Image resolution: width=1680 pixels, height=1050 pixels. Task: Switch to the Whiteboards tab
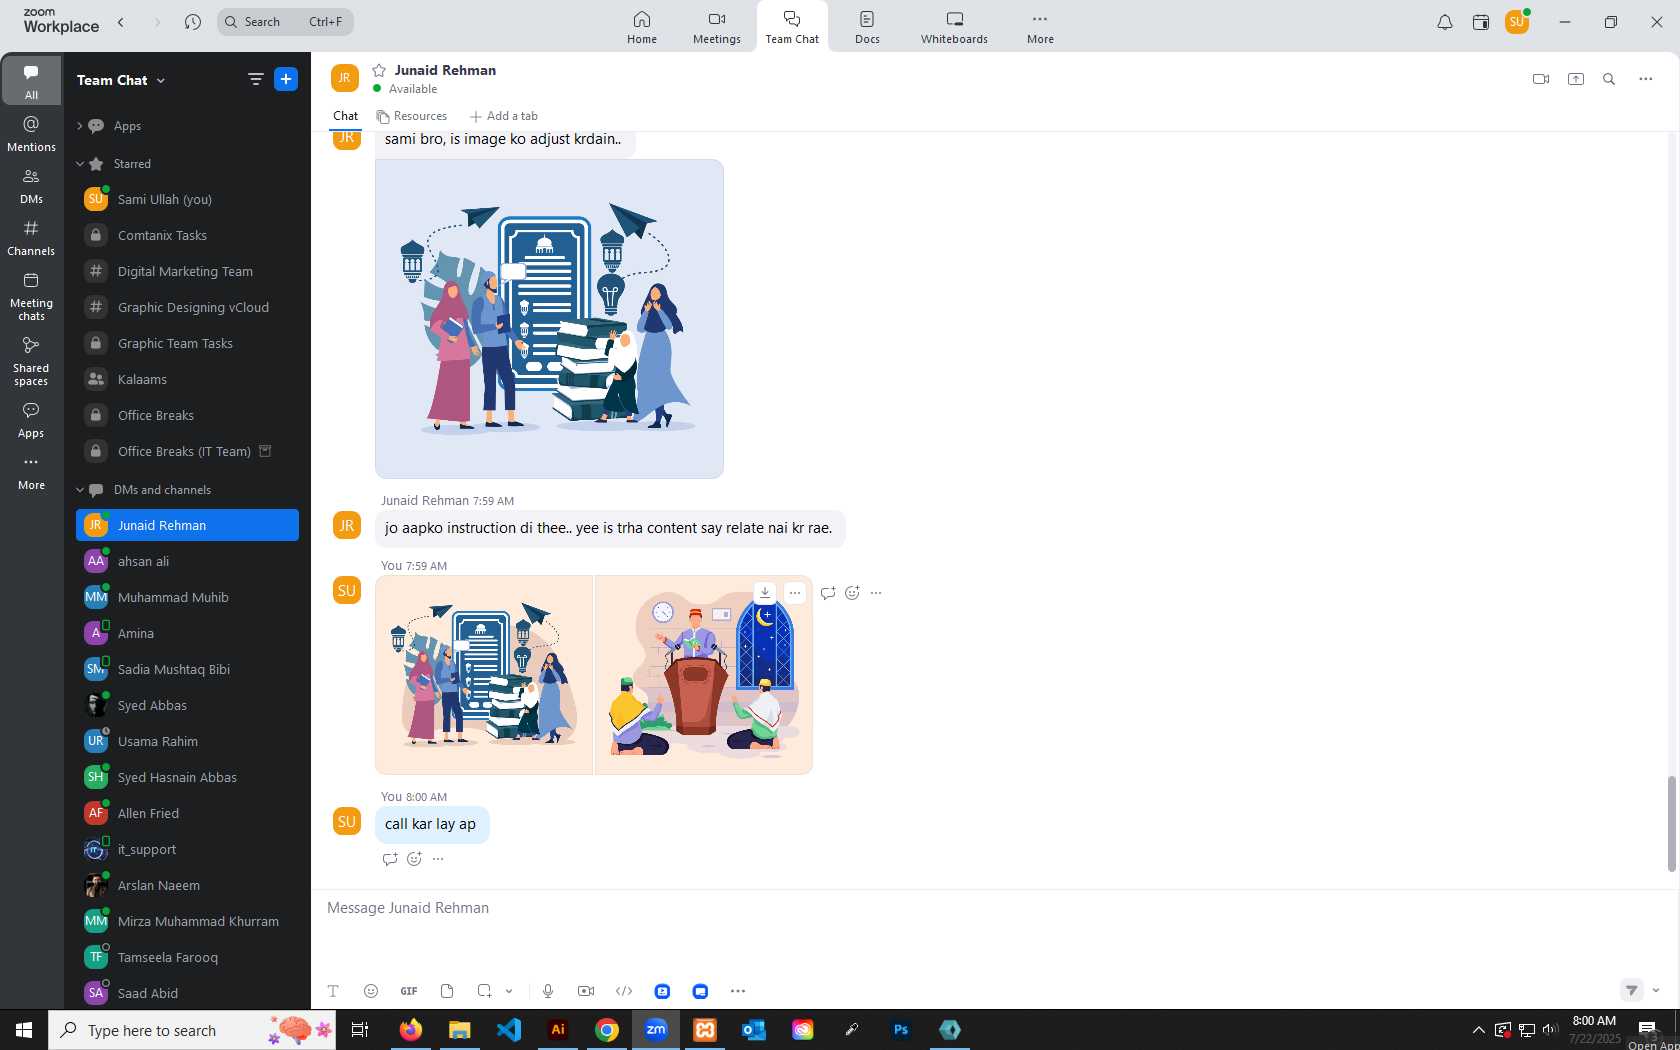pyautogui.click(x=954, y=27)
